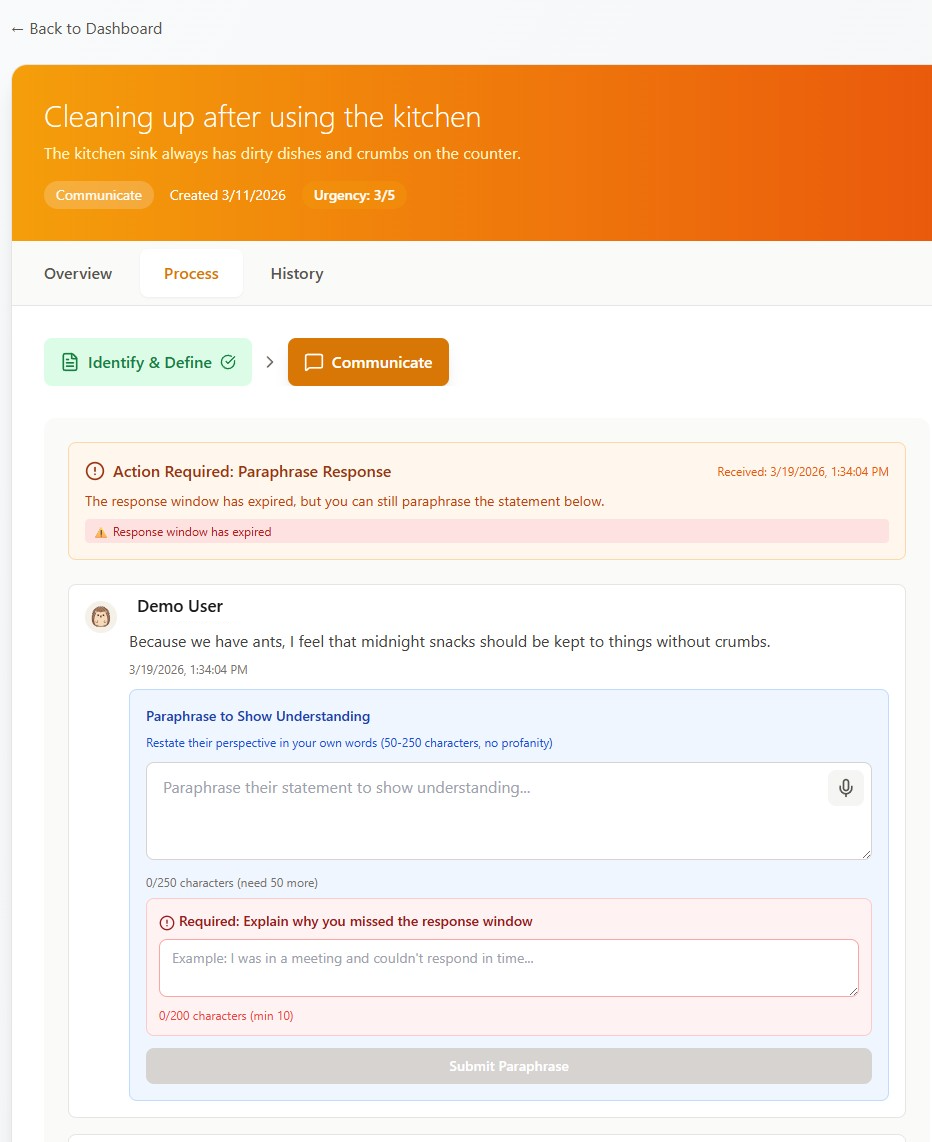Click the warning triangle icon beside expired notice

pyautogui.click(x=101, y=532)
